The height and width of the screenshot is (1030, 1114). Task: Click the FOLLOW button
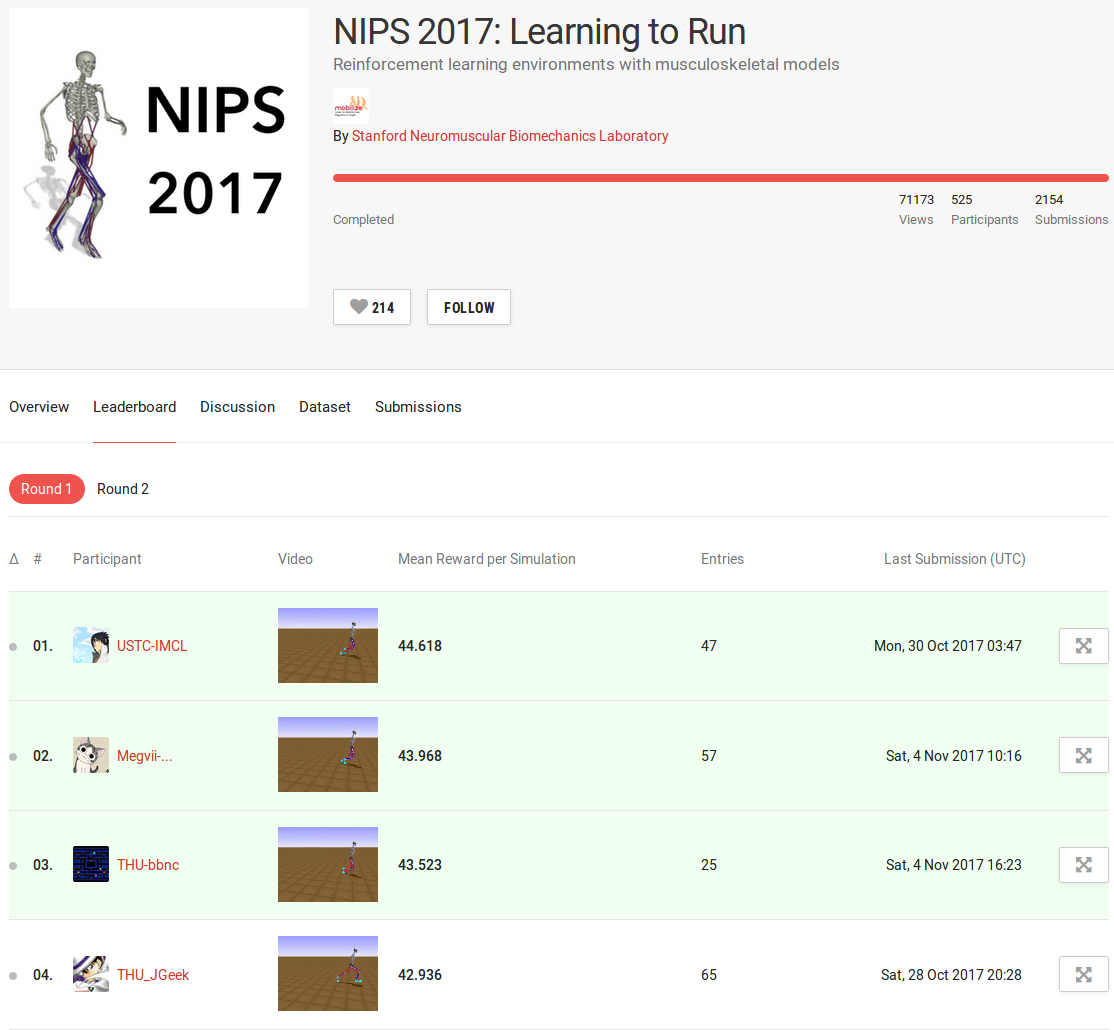[x=469, y=307]
